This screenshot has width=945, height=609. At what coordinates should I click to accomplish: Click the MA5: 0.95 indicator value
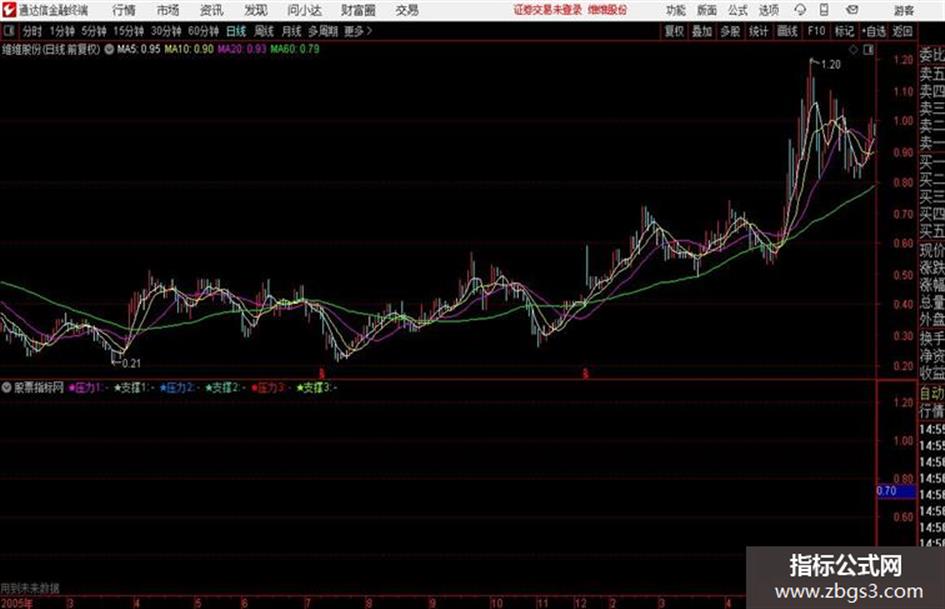pos(139,49)
